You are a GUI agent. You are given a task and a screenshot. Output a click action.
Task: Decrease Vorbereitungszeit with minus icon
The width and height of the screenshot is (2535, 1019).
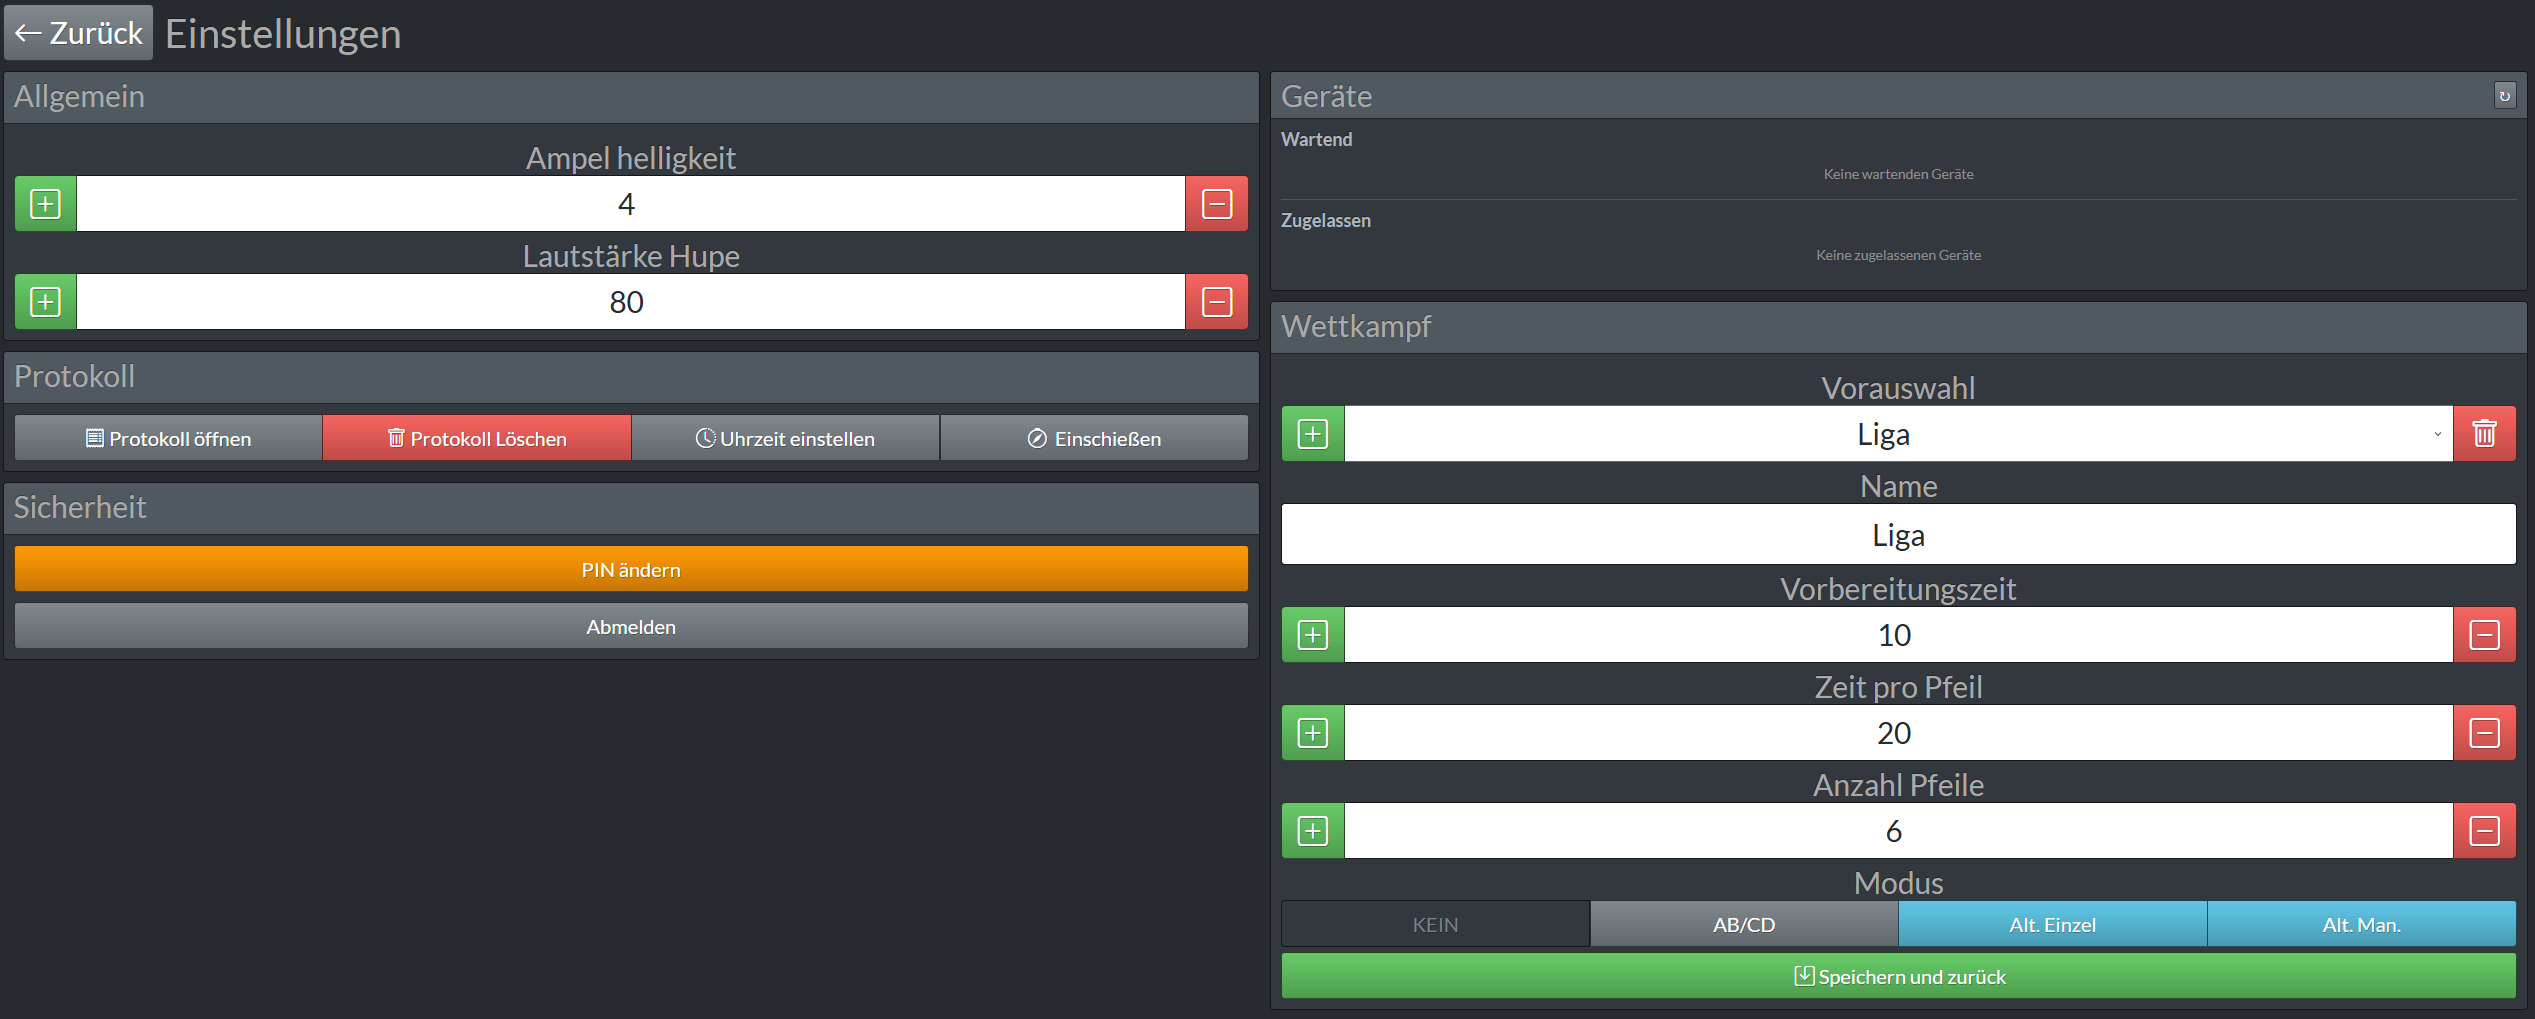pos(2484,635)
